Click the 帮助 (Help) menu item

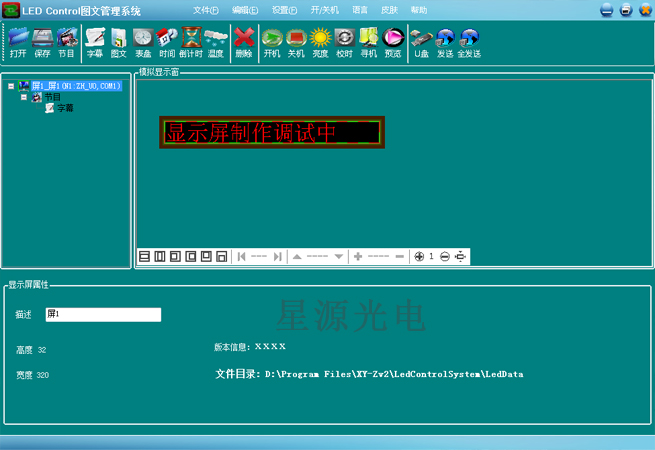click(x=418, y=10)
